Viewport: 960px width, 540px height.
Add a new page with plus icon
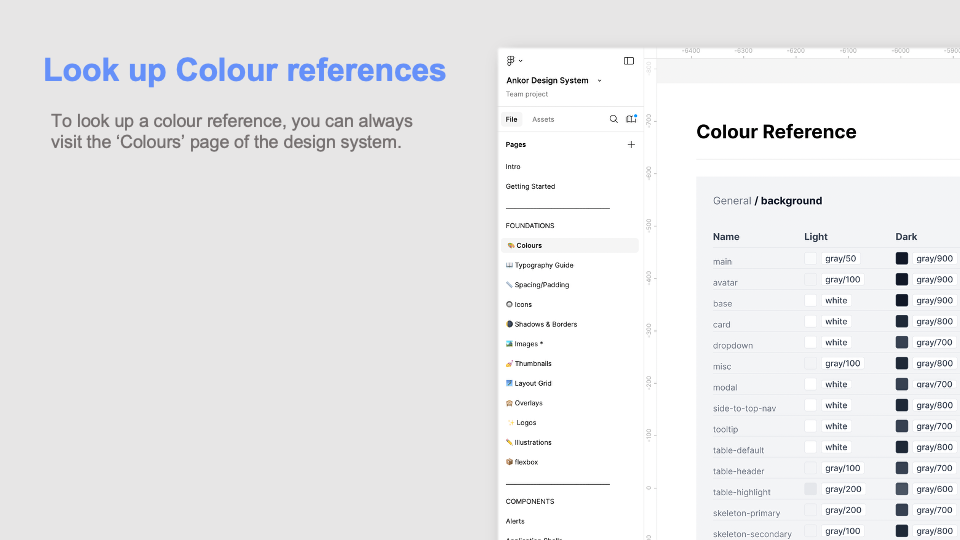(x=631, y=145)
